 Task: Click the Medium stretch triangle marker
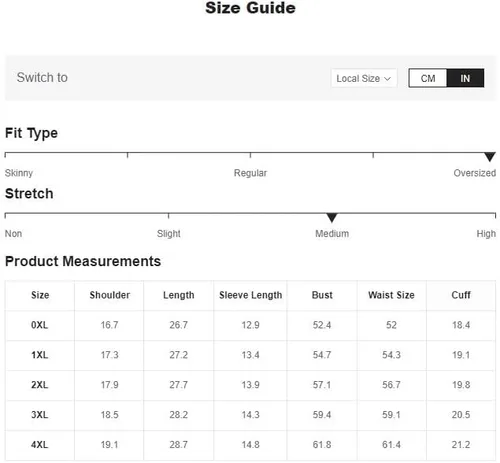click(332, 218)
